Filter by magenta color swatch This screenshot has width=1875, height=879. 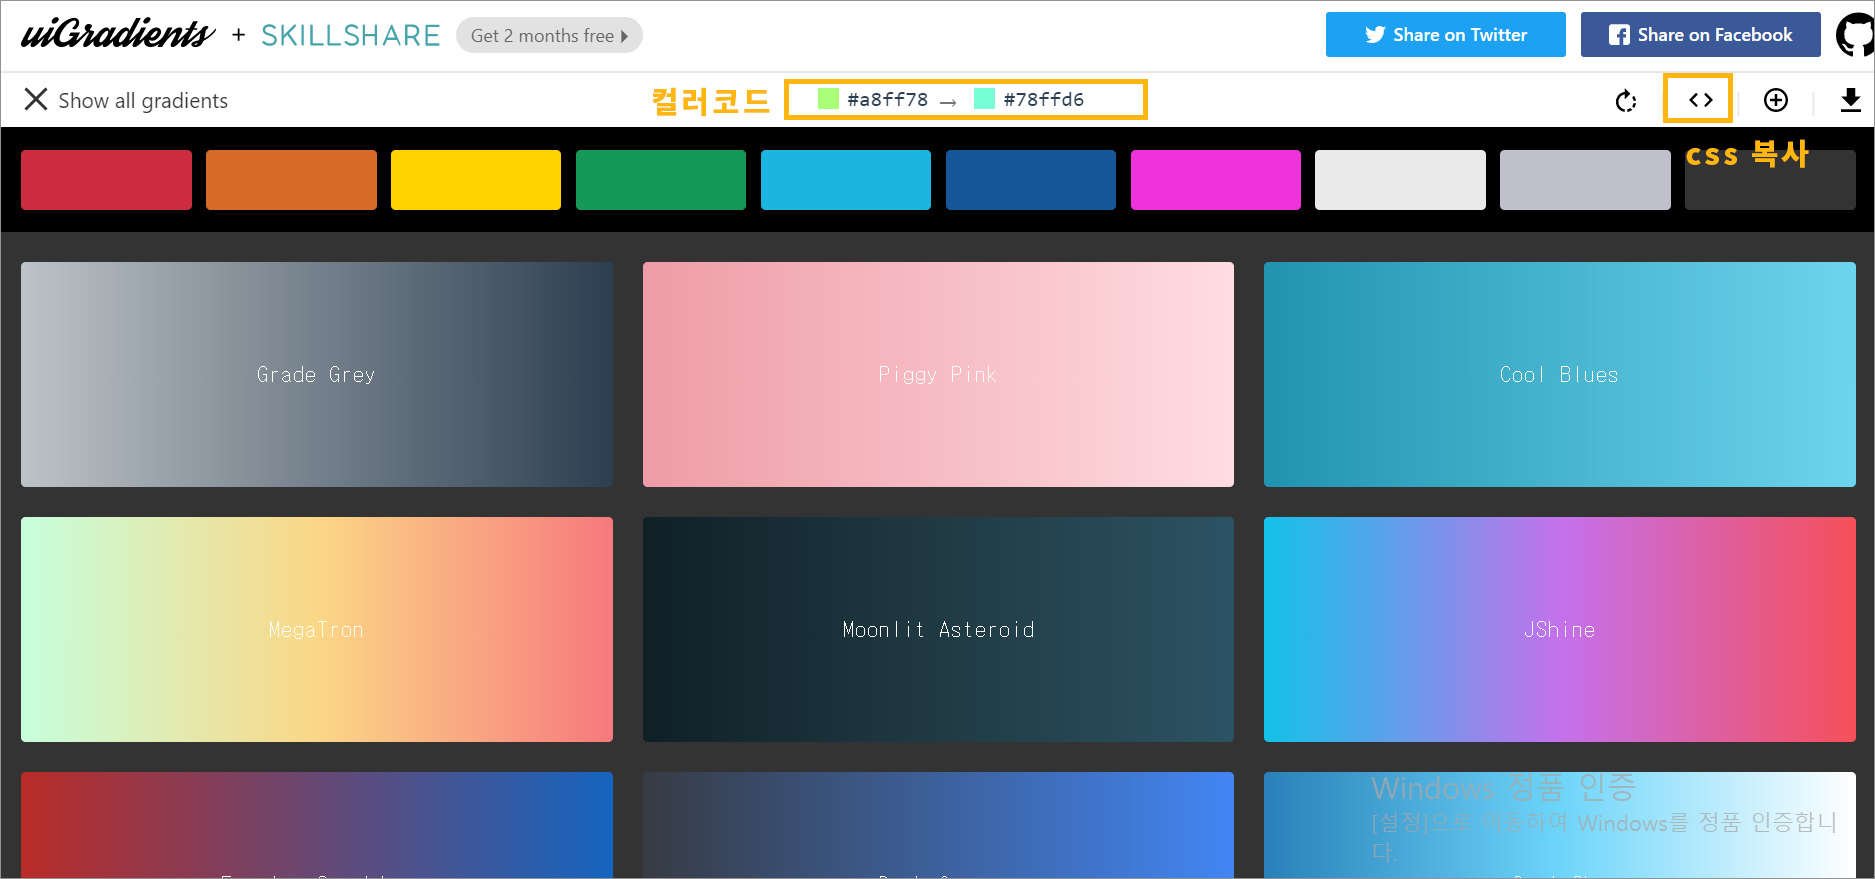click(1216, 180)
